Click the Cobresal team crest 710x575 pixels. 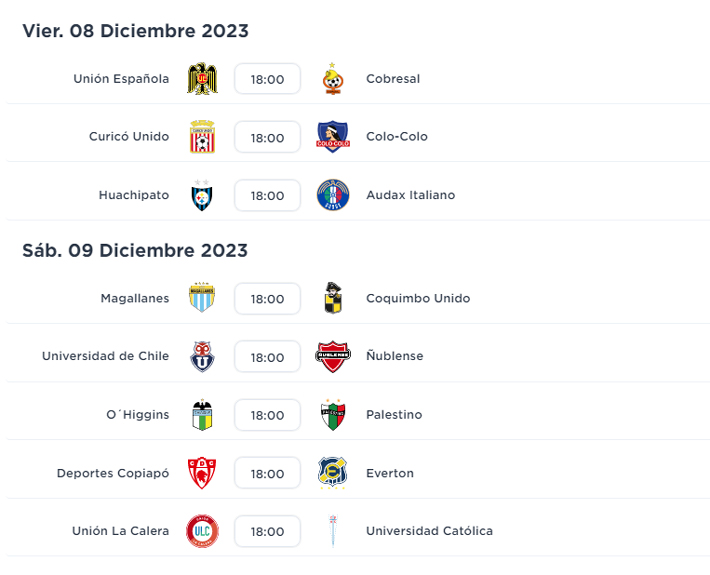click(332, 79)
